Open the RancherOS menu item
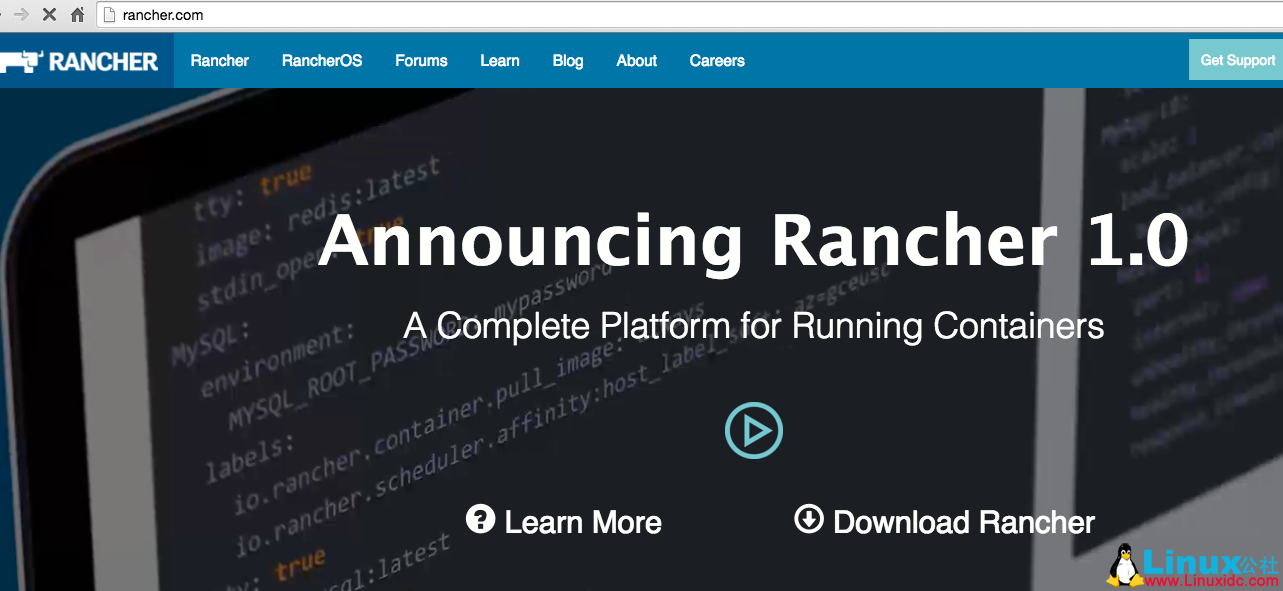Viewport: 1283px width, 591px height. [x=321, y=60]
